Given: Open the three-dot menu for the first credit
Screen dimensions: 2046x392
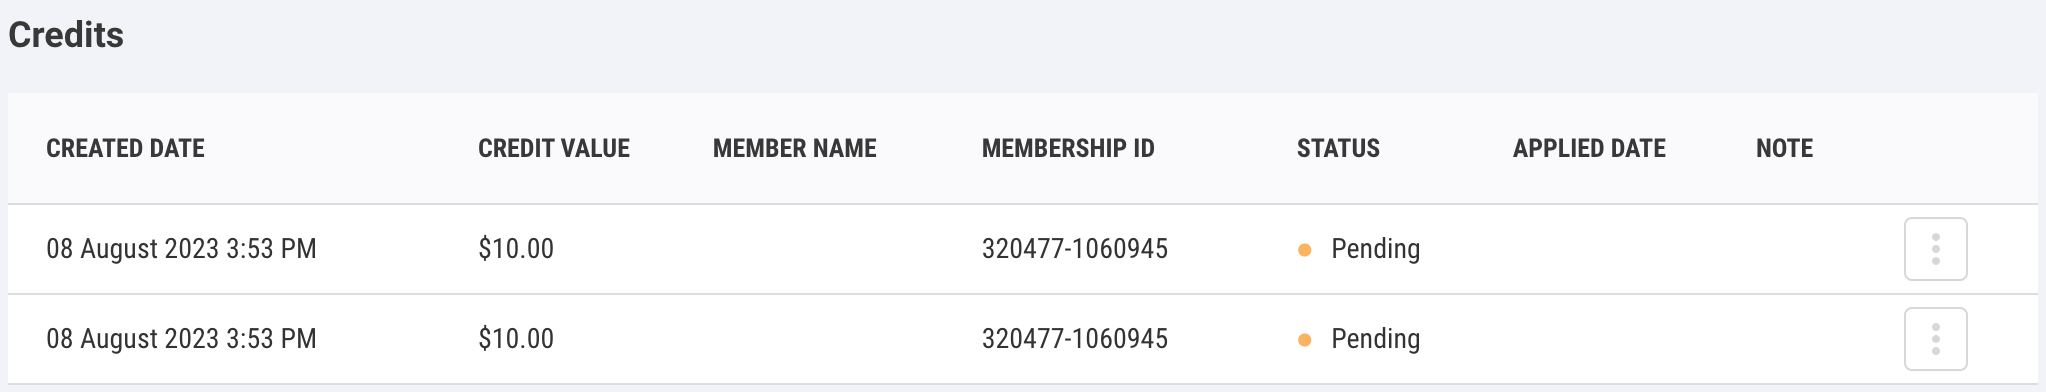Looking at the screenshot, I should [x=1935, y=249].
